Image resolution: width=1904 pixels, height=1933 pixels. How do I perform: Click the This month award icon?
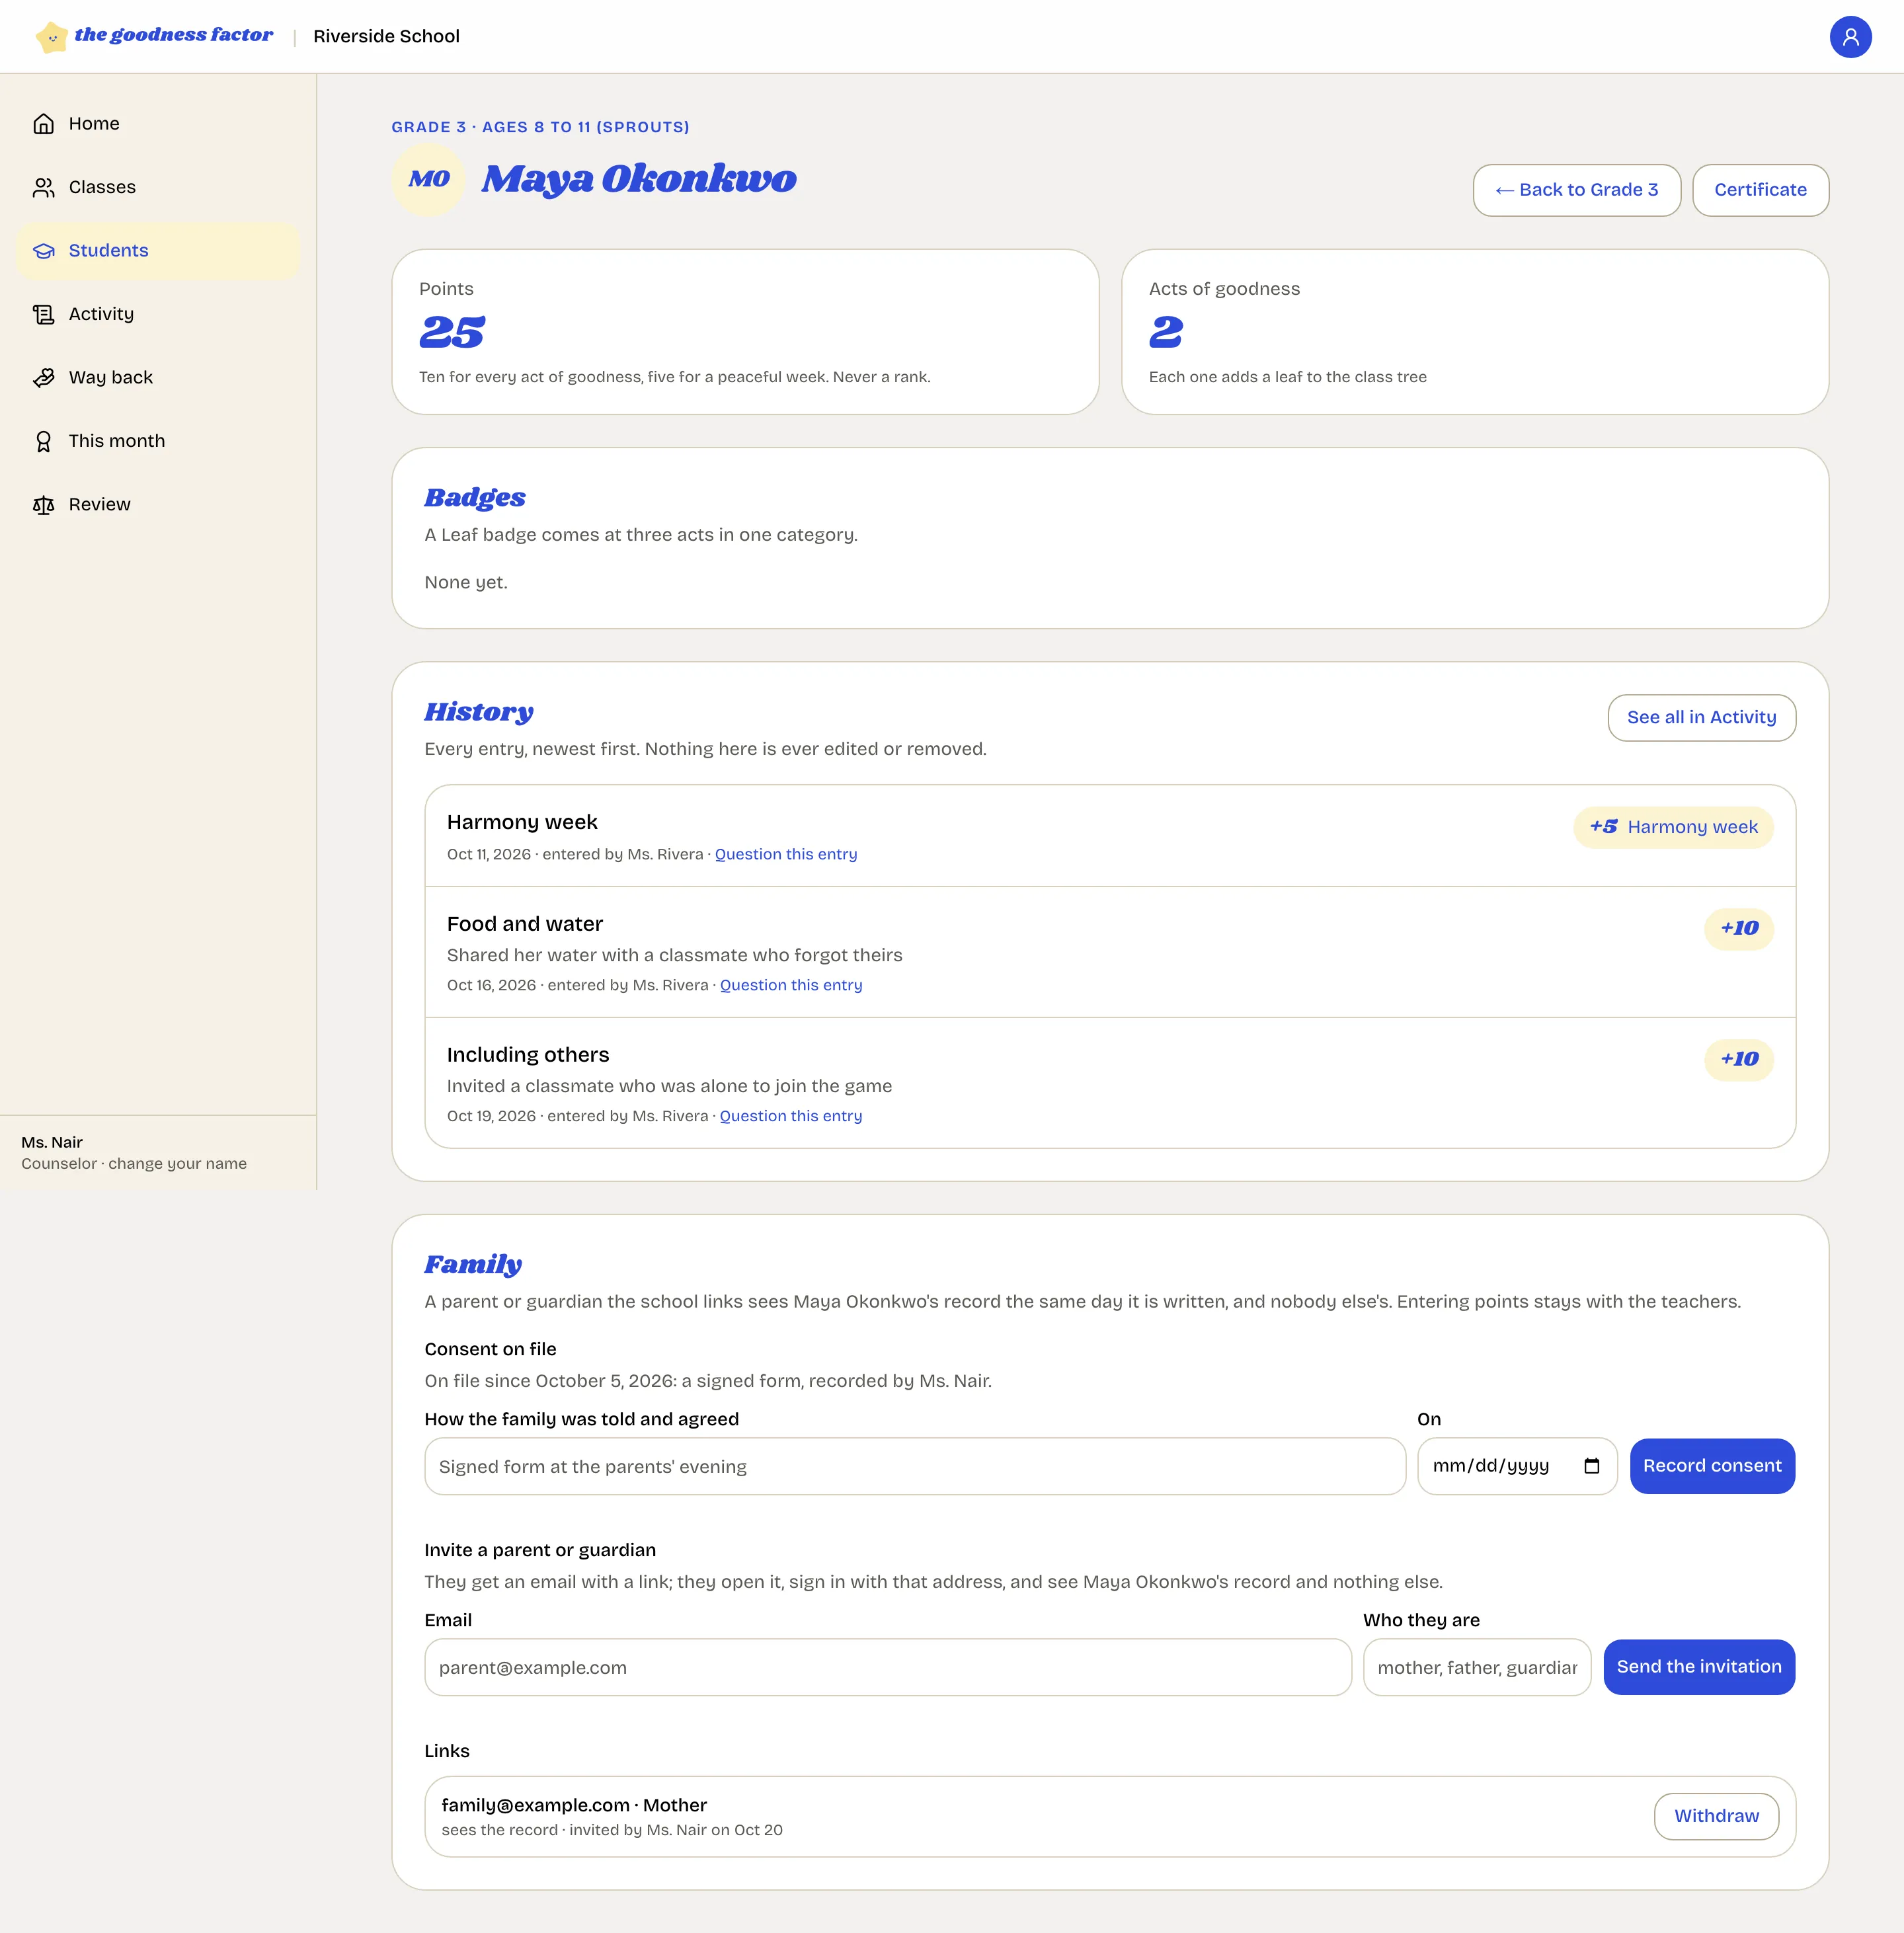click(43, 441)
